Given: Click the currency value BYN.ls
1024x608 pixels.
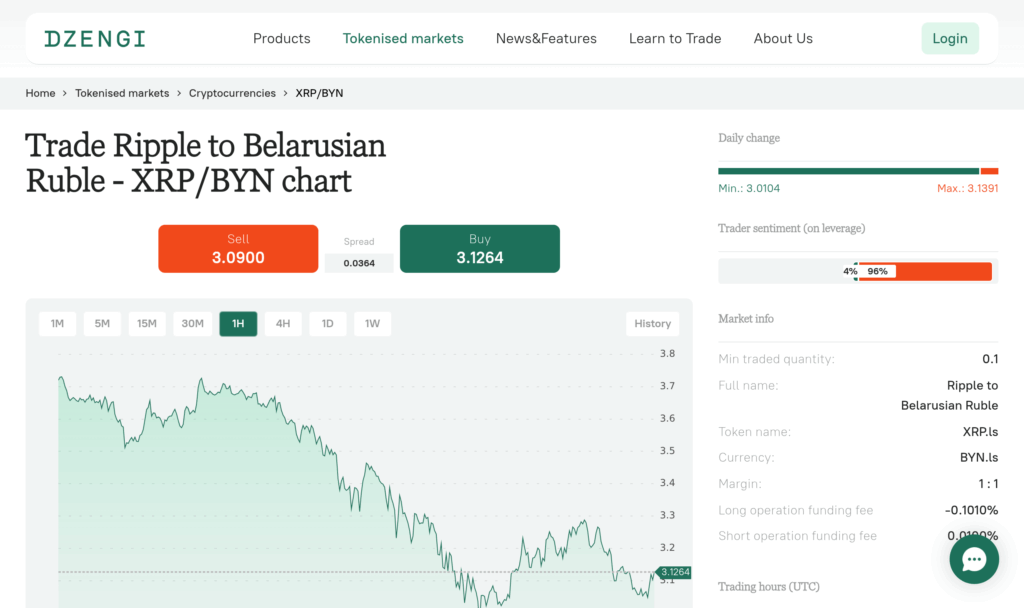Looking at the screenshot, I should click(x=979, y=457).
